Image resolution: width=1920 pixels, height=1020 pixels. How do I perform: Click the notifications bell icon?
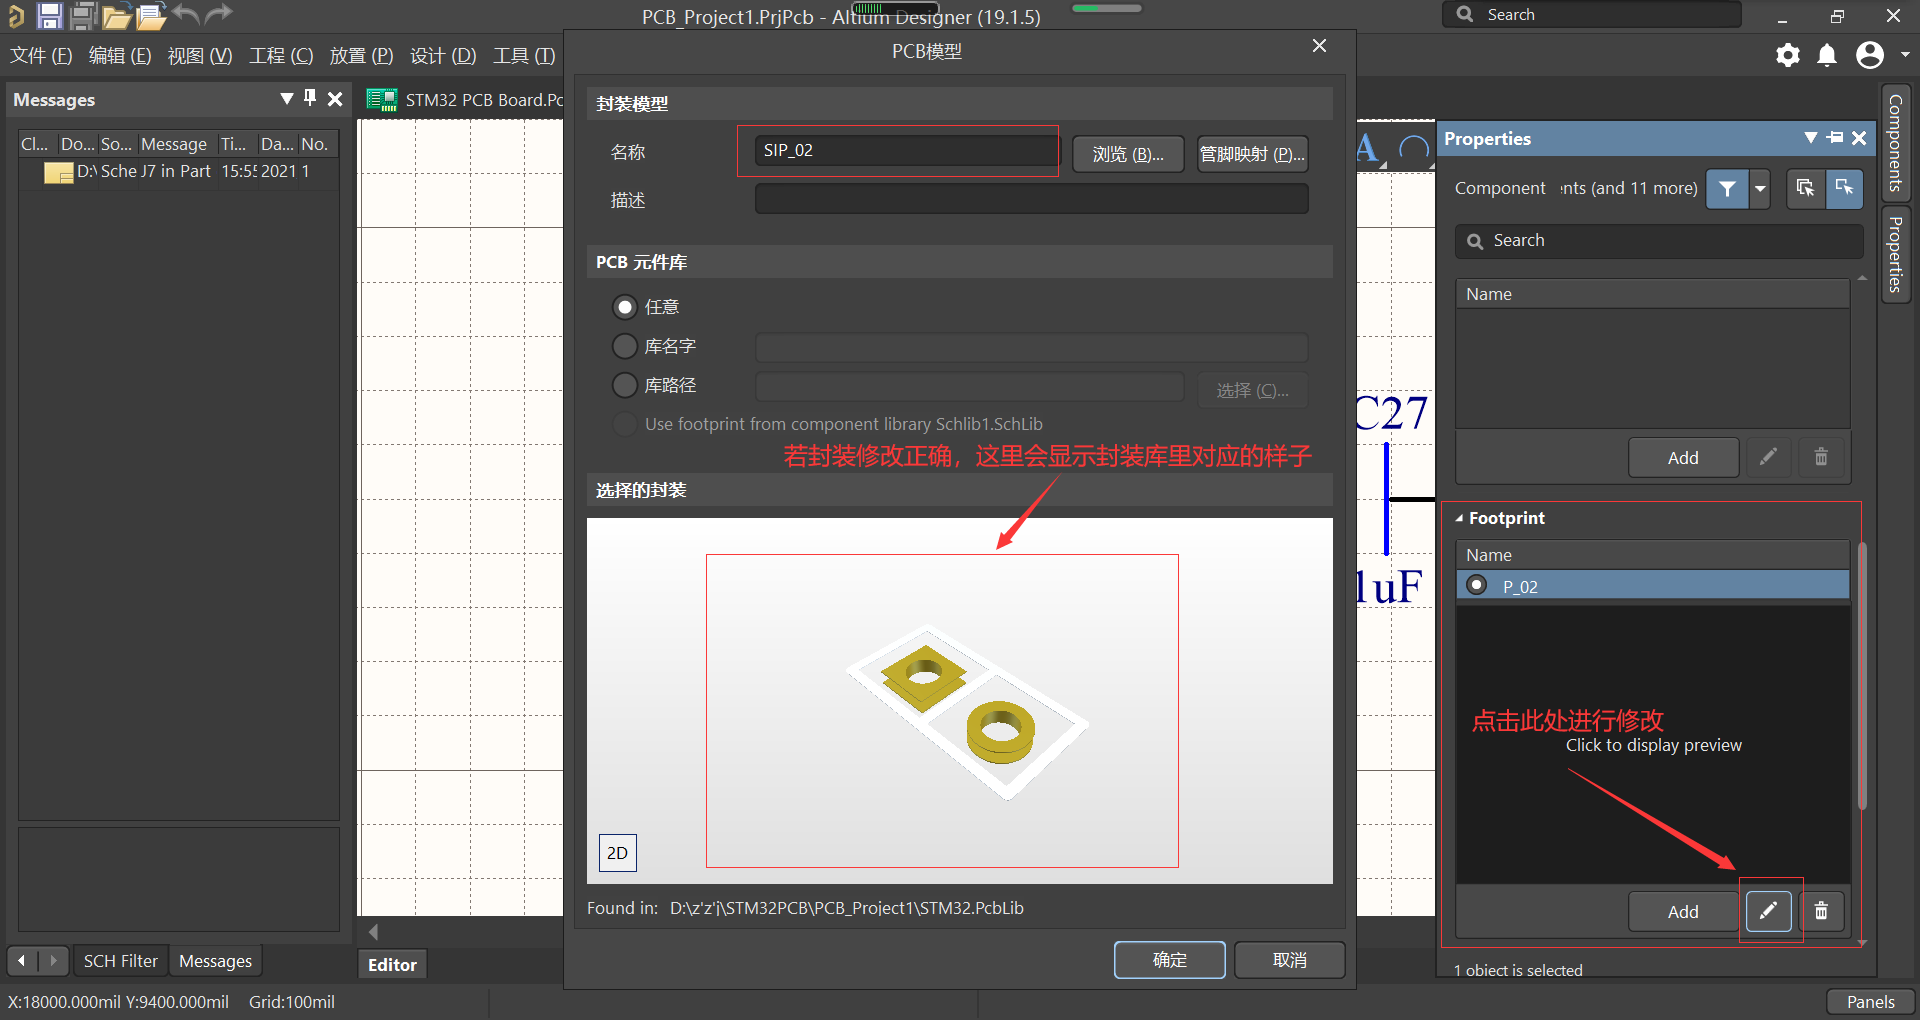click(1828, 56)
